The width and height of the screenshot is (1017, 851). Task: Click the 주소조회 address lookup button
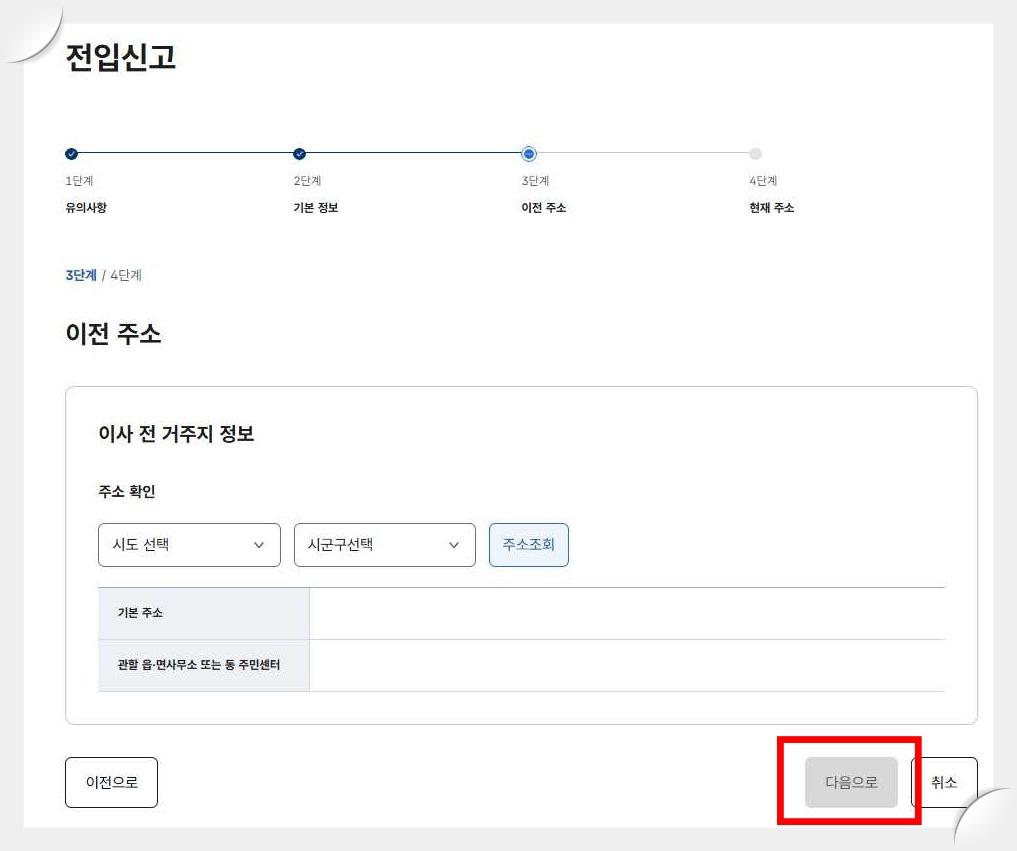[x=528, y=544]
